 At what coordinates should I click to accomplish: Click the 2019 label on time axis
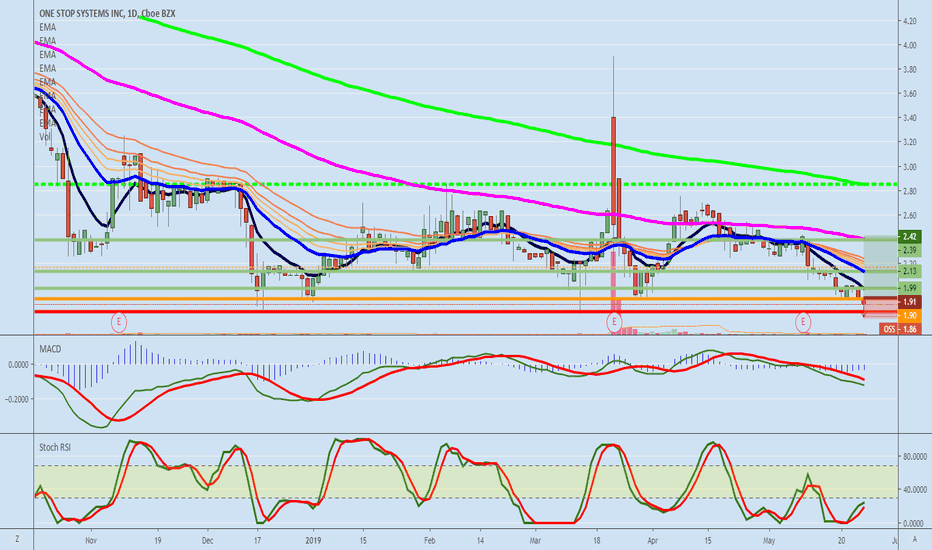313,540
